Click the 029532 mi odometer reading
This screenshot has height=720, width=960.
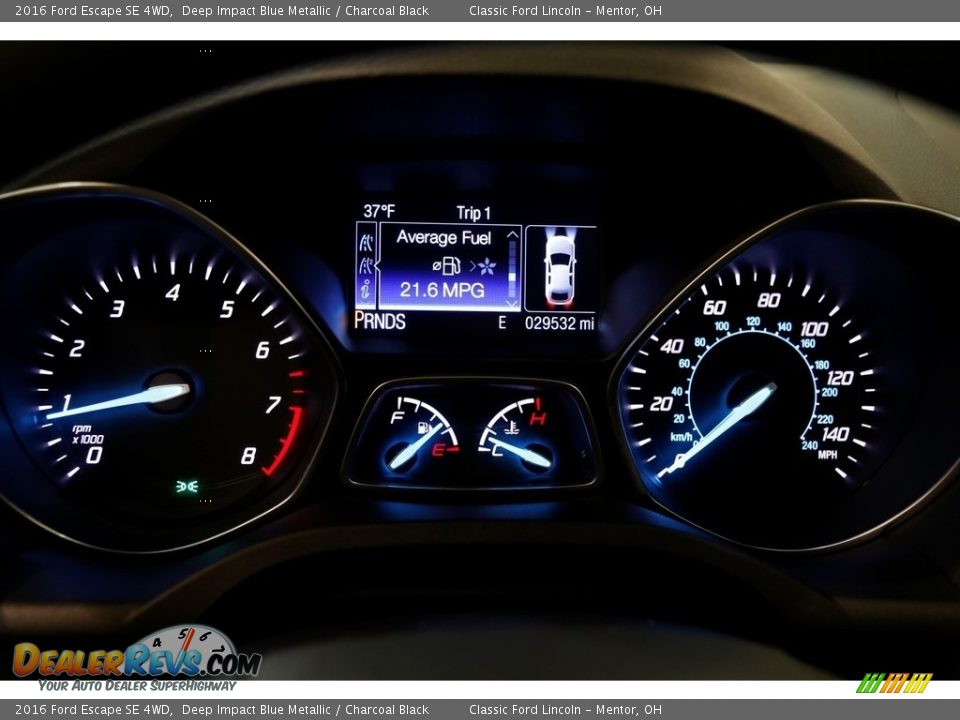559,323
